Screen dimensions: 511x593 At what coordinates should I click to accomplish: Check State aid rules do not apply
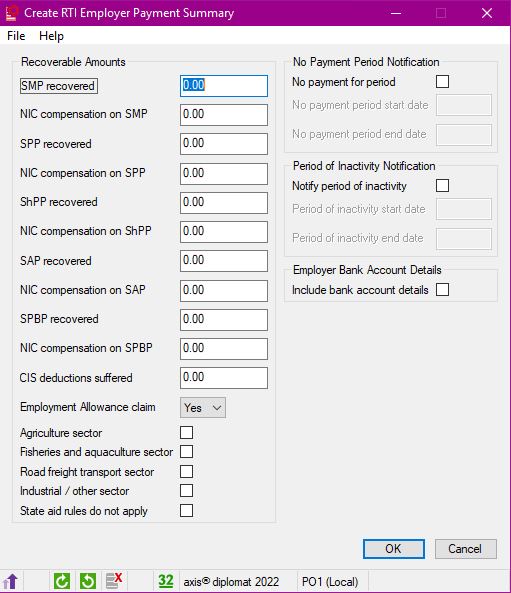click(186, 511)
